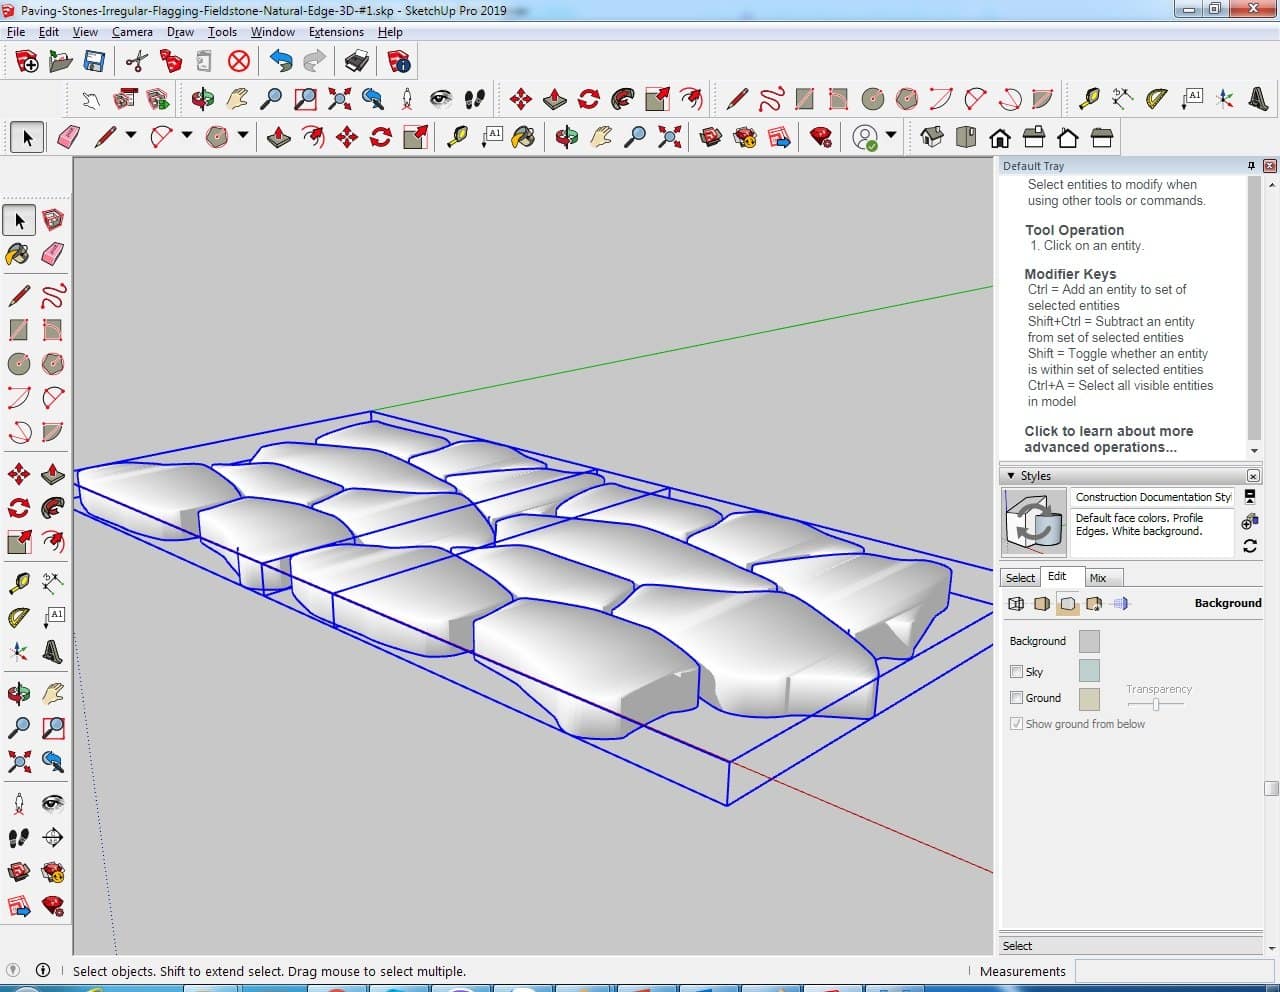Open the Extensions menu
This screenshot has width=1280, height=992.
336,32
